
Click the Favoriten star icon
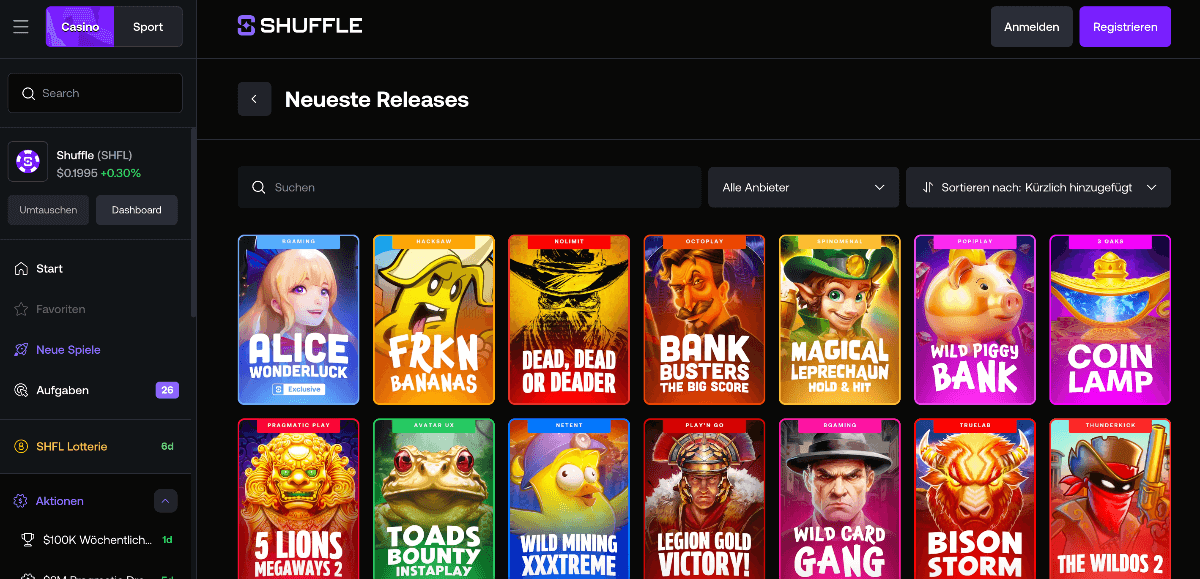pyautogui.click(x=21, y=309)
